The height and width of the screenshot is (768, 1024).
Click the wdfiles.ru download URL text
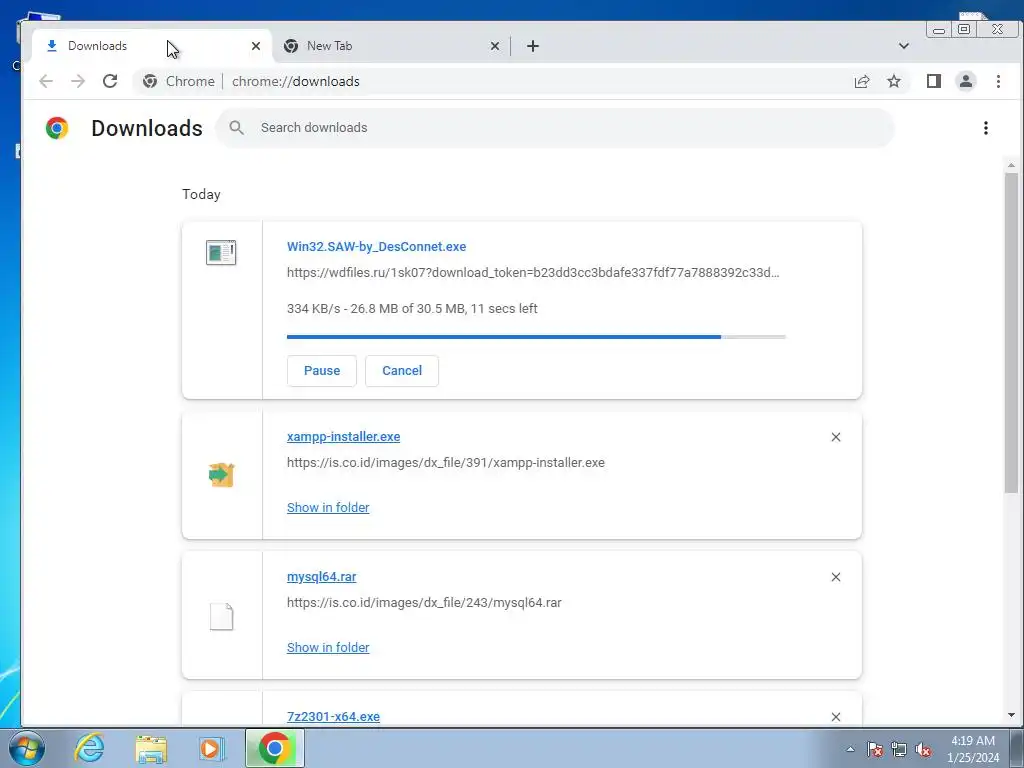click(533, 272)
